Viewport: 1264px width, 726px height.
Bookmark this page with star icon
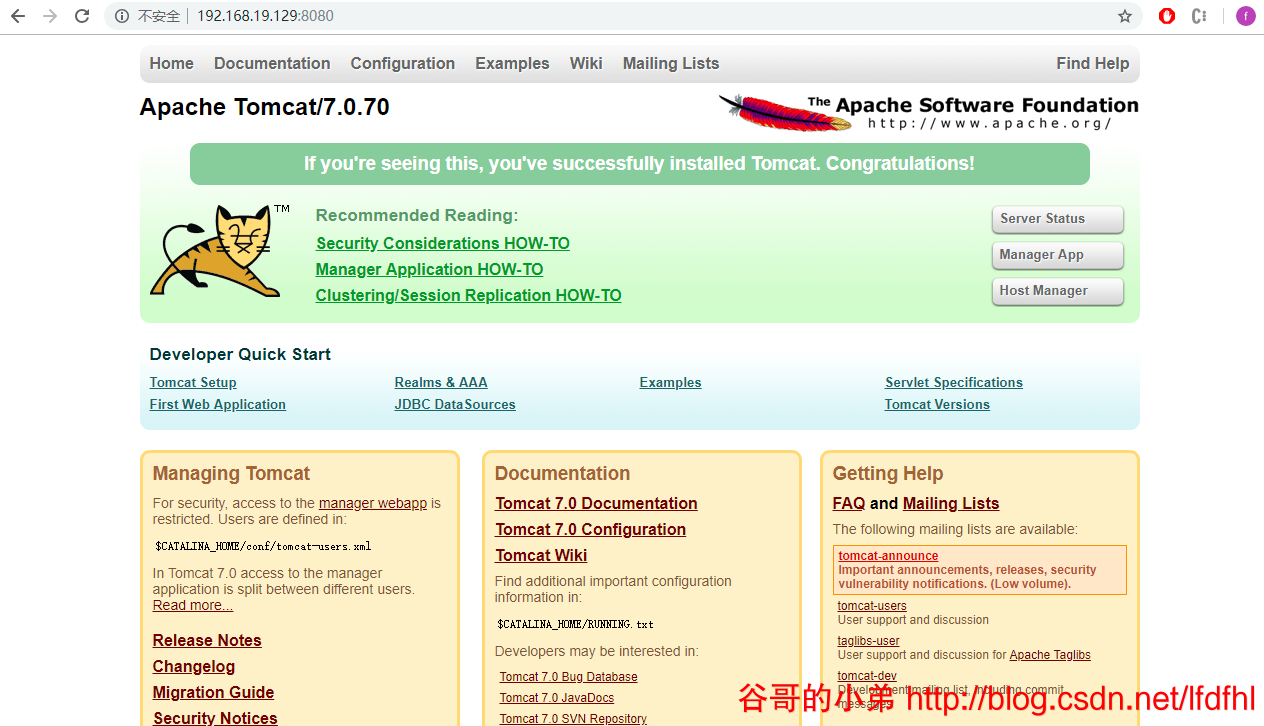pos(1125,16)
